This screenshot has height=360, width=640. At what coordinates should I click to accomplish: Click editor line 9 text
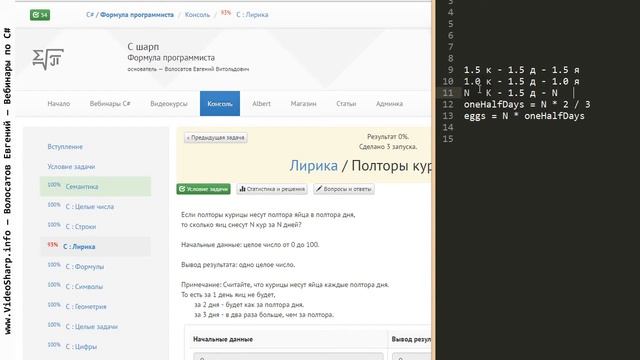tap(521, 70)
